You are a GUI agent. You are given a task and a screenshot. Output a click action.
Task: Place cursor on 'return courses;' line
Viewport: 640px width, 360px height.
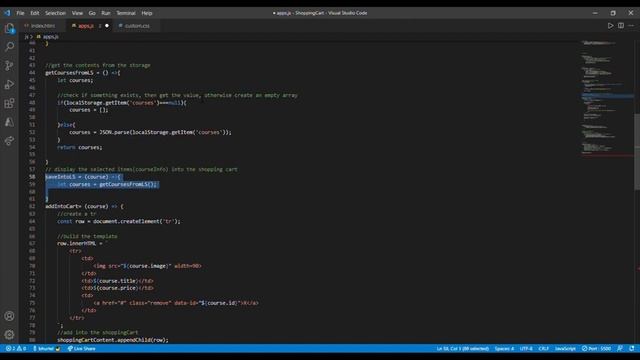click(x=80, y=147)
